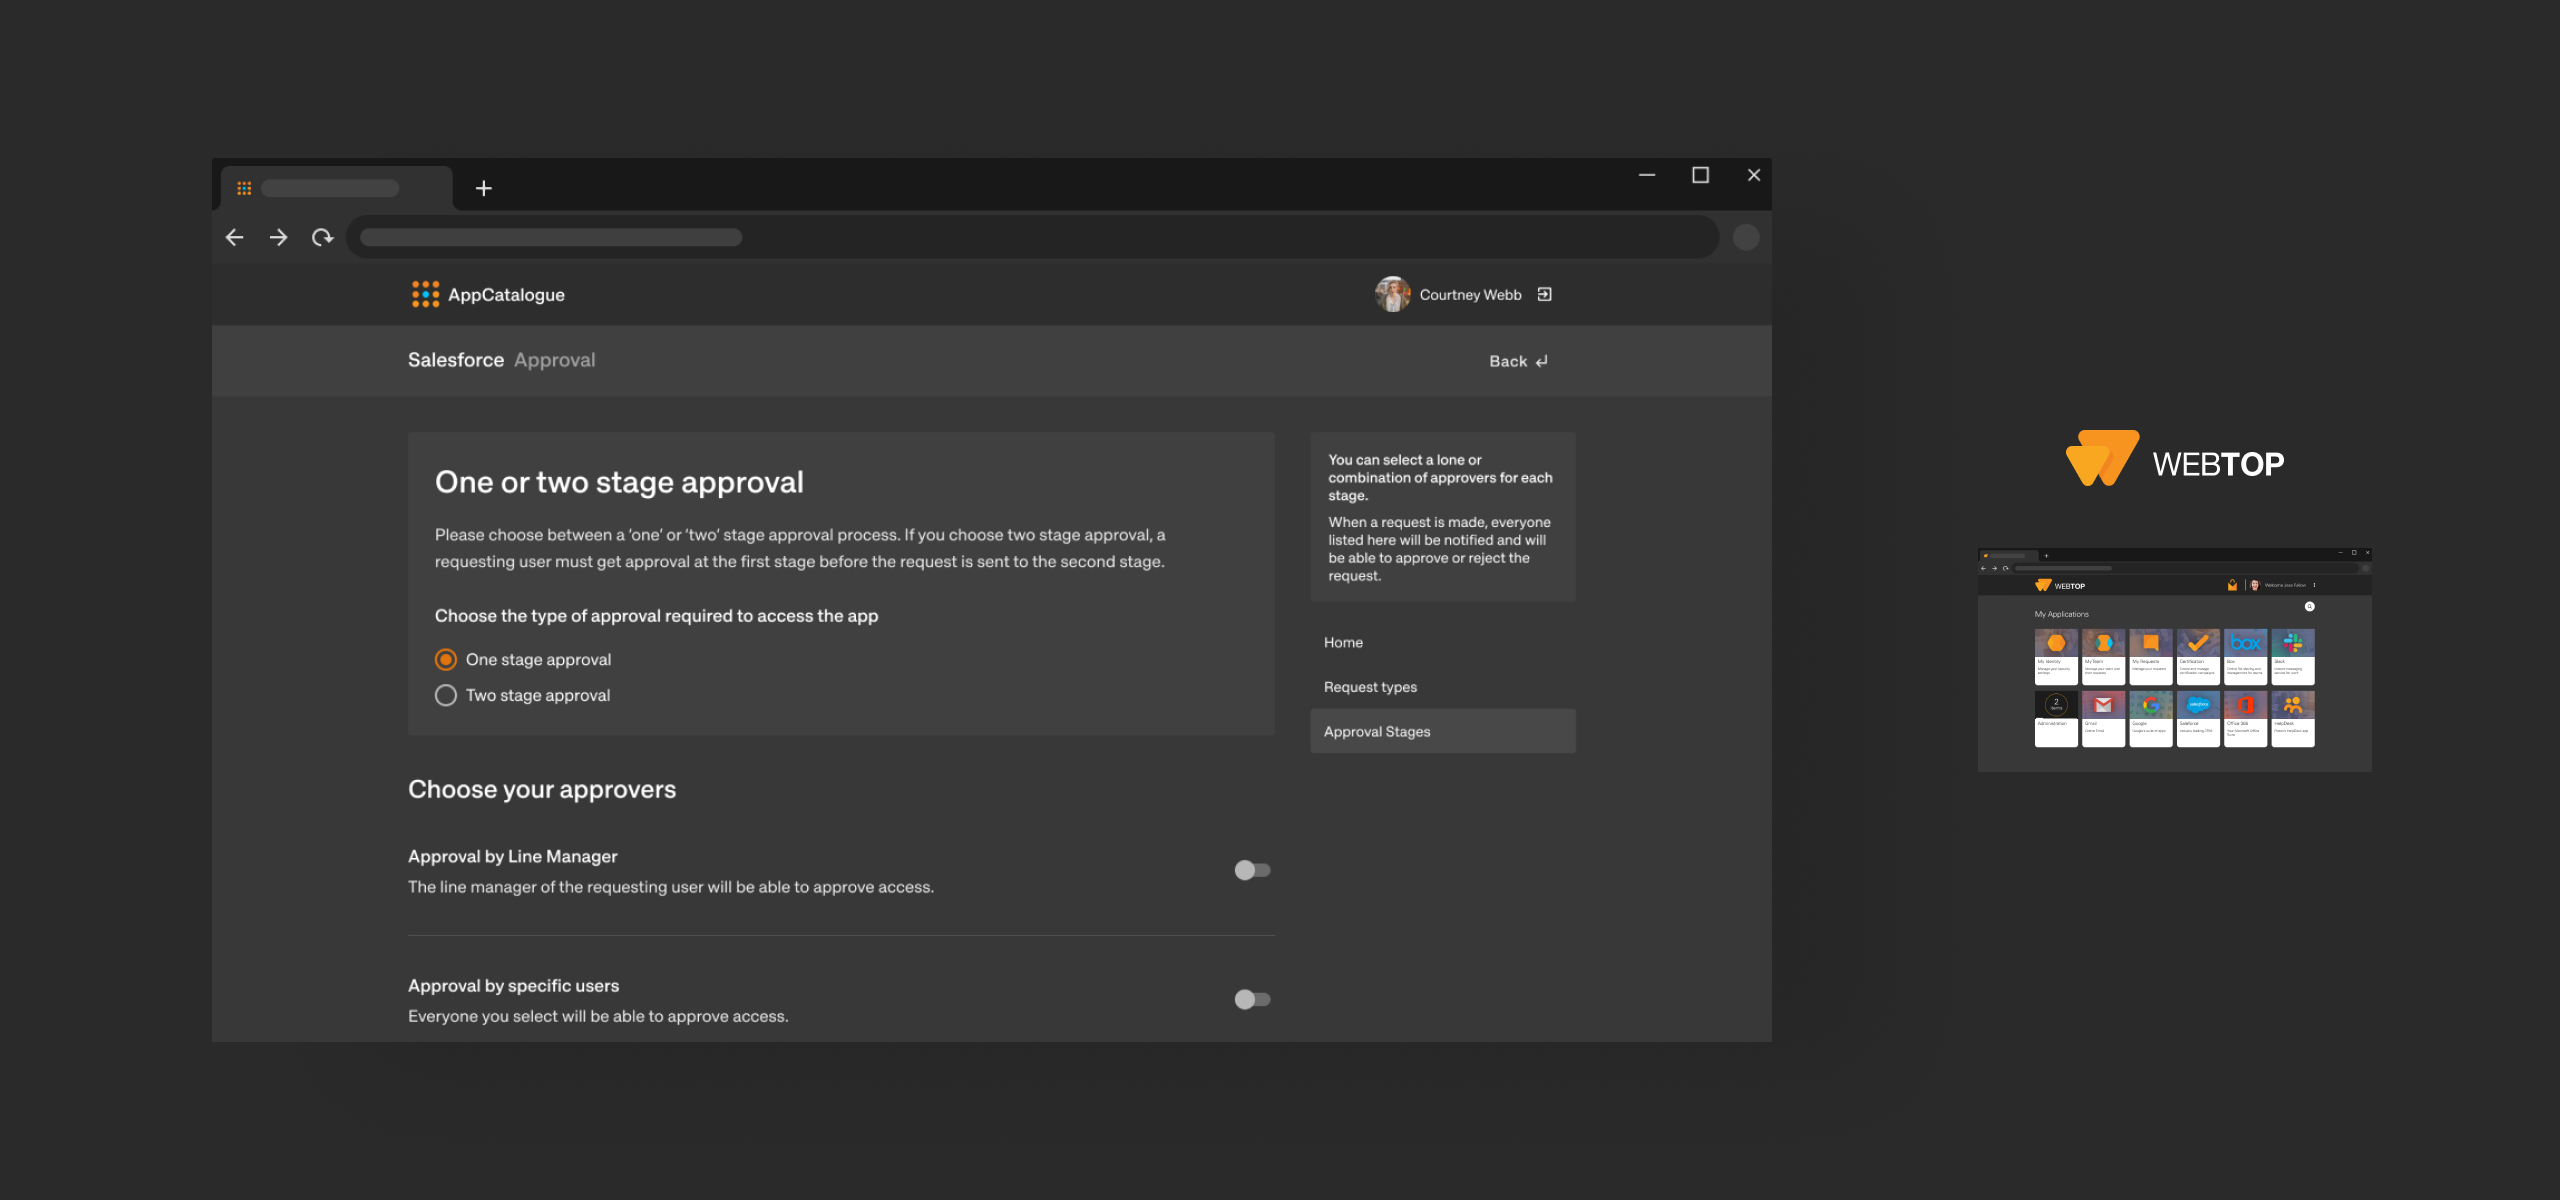Click the address bar in main browser window

(1032, 237)
